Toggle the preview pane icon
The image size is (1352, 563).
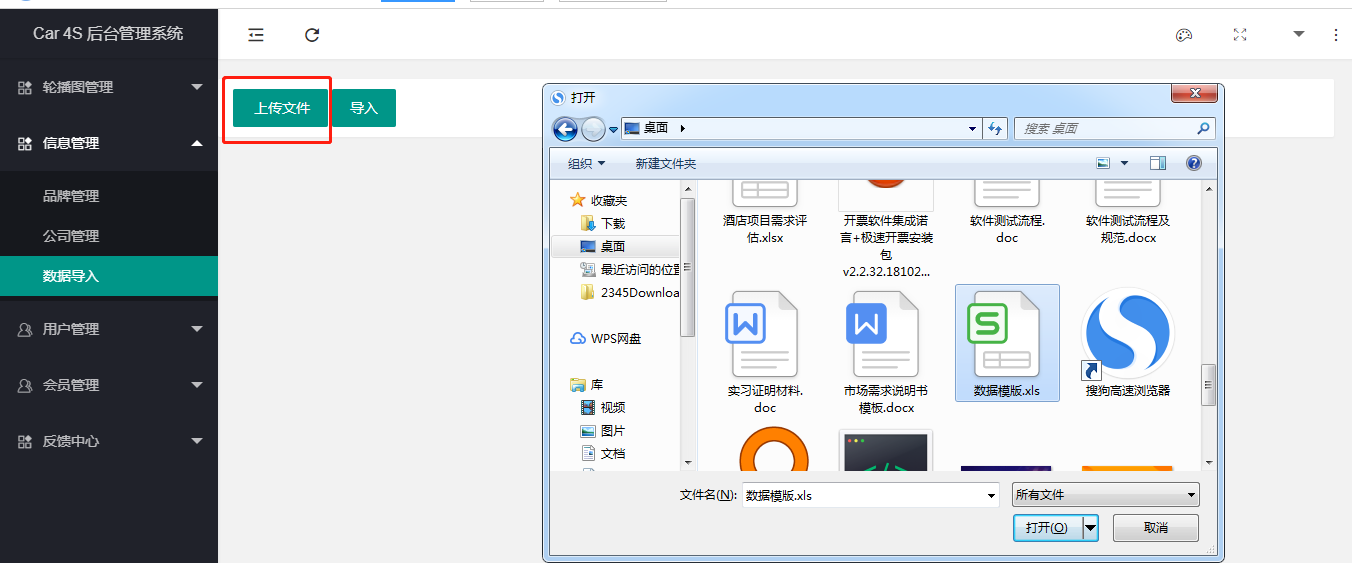1158,163
